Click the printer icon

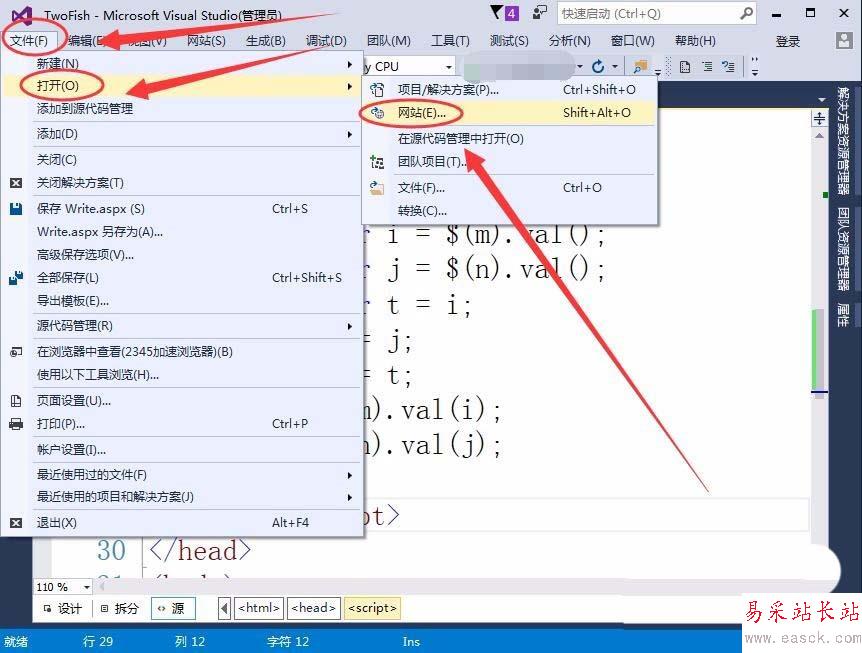16,424
